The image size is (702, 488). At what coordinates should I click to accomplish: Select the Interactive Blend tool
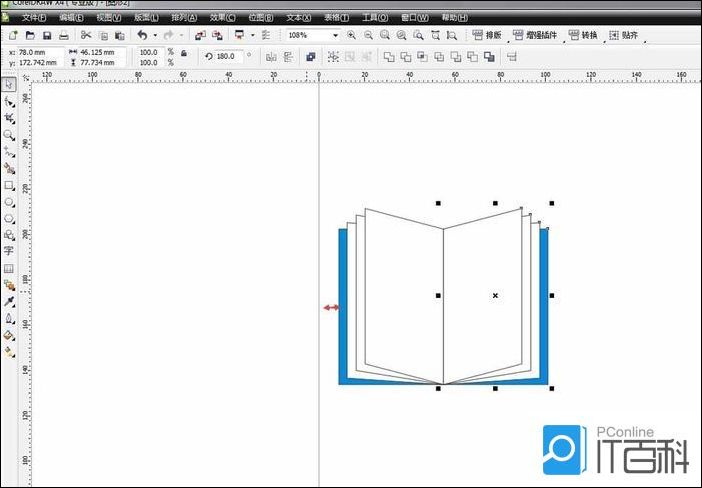click(x=9, y=285)
